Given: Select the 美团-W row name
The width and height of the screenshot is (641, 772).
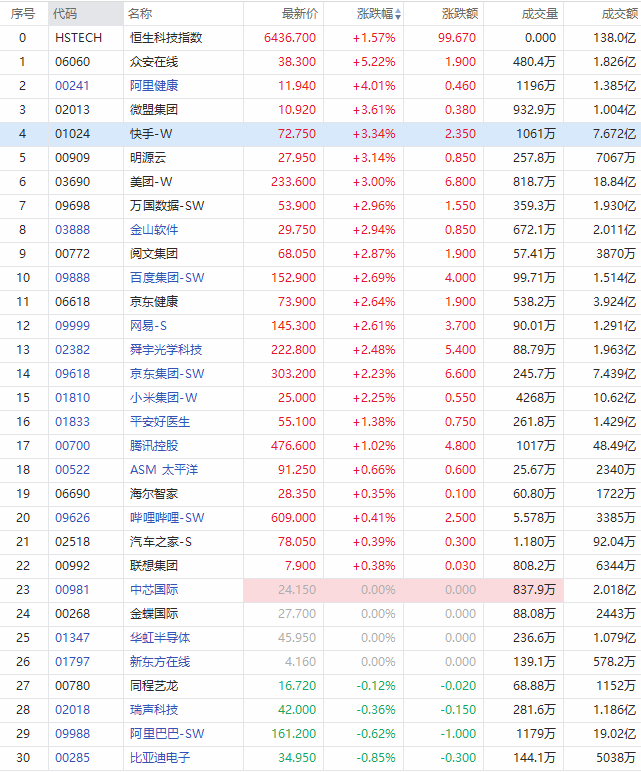Looking at the screenshot, I should pos(151,182).
